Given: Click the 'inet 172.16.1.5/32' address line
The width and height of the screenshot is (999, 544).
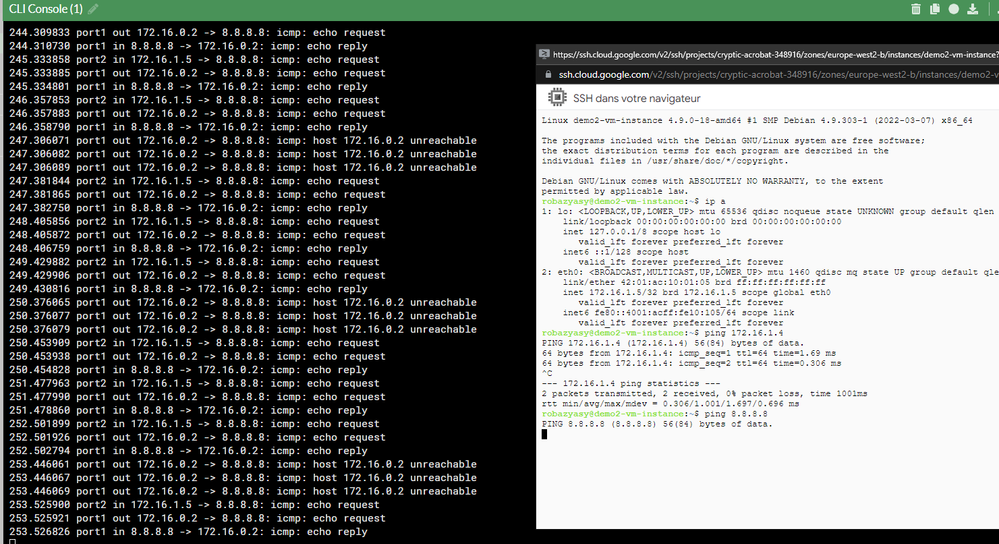Looking at the screenshot, I should (696, 292).
